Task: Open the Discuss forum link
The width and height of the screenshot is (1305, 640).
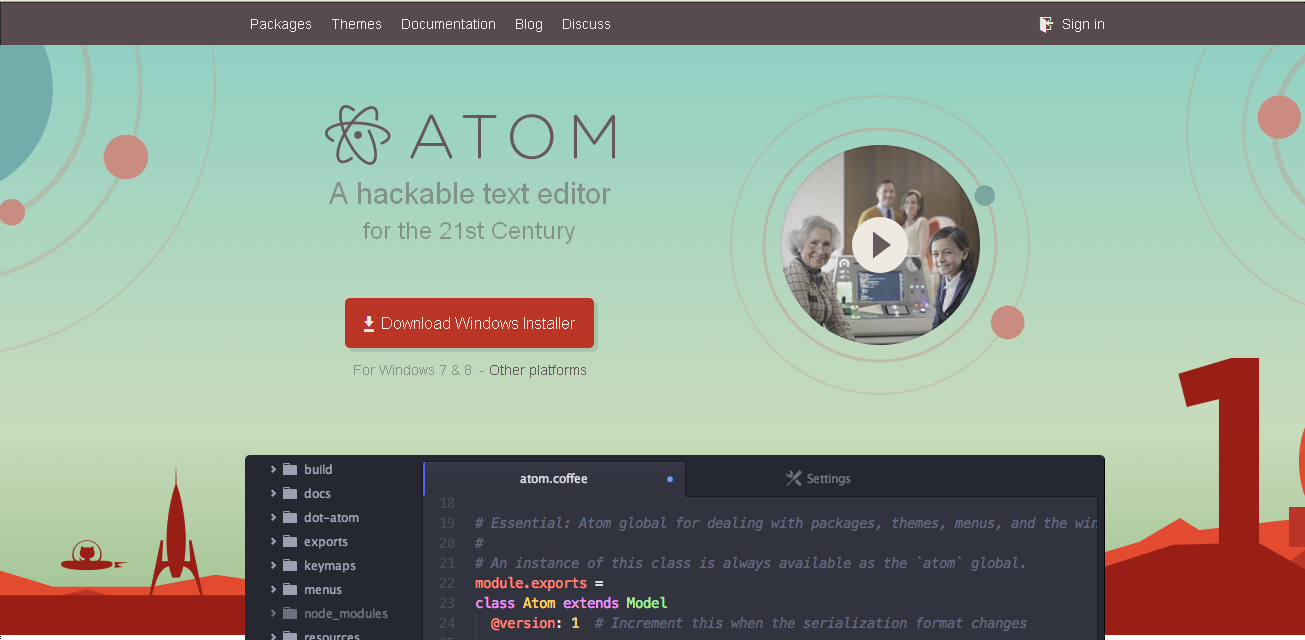Action: point(586,24)
